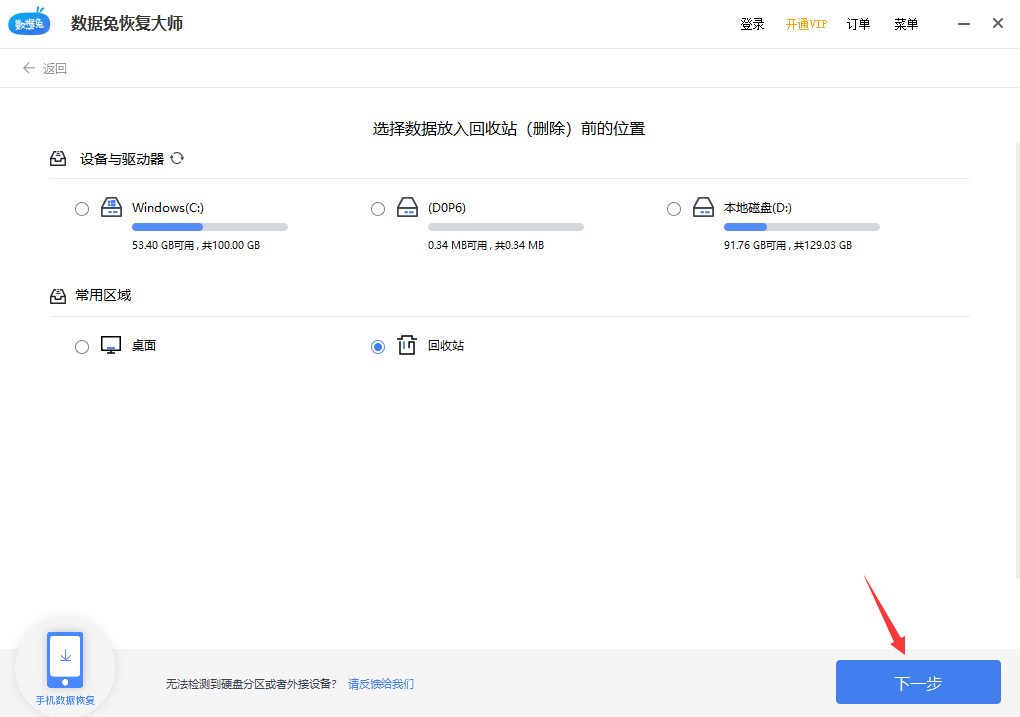Click the 开通VIP text
The width and height of the screenshot is (1020, 717).
pos(806,23)
